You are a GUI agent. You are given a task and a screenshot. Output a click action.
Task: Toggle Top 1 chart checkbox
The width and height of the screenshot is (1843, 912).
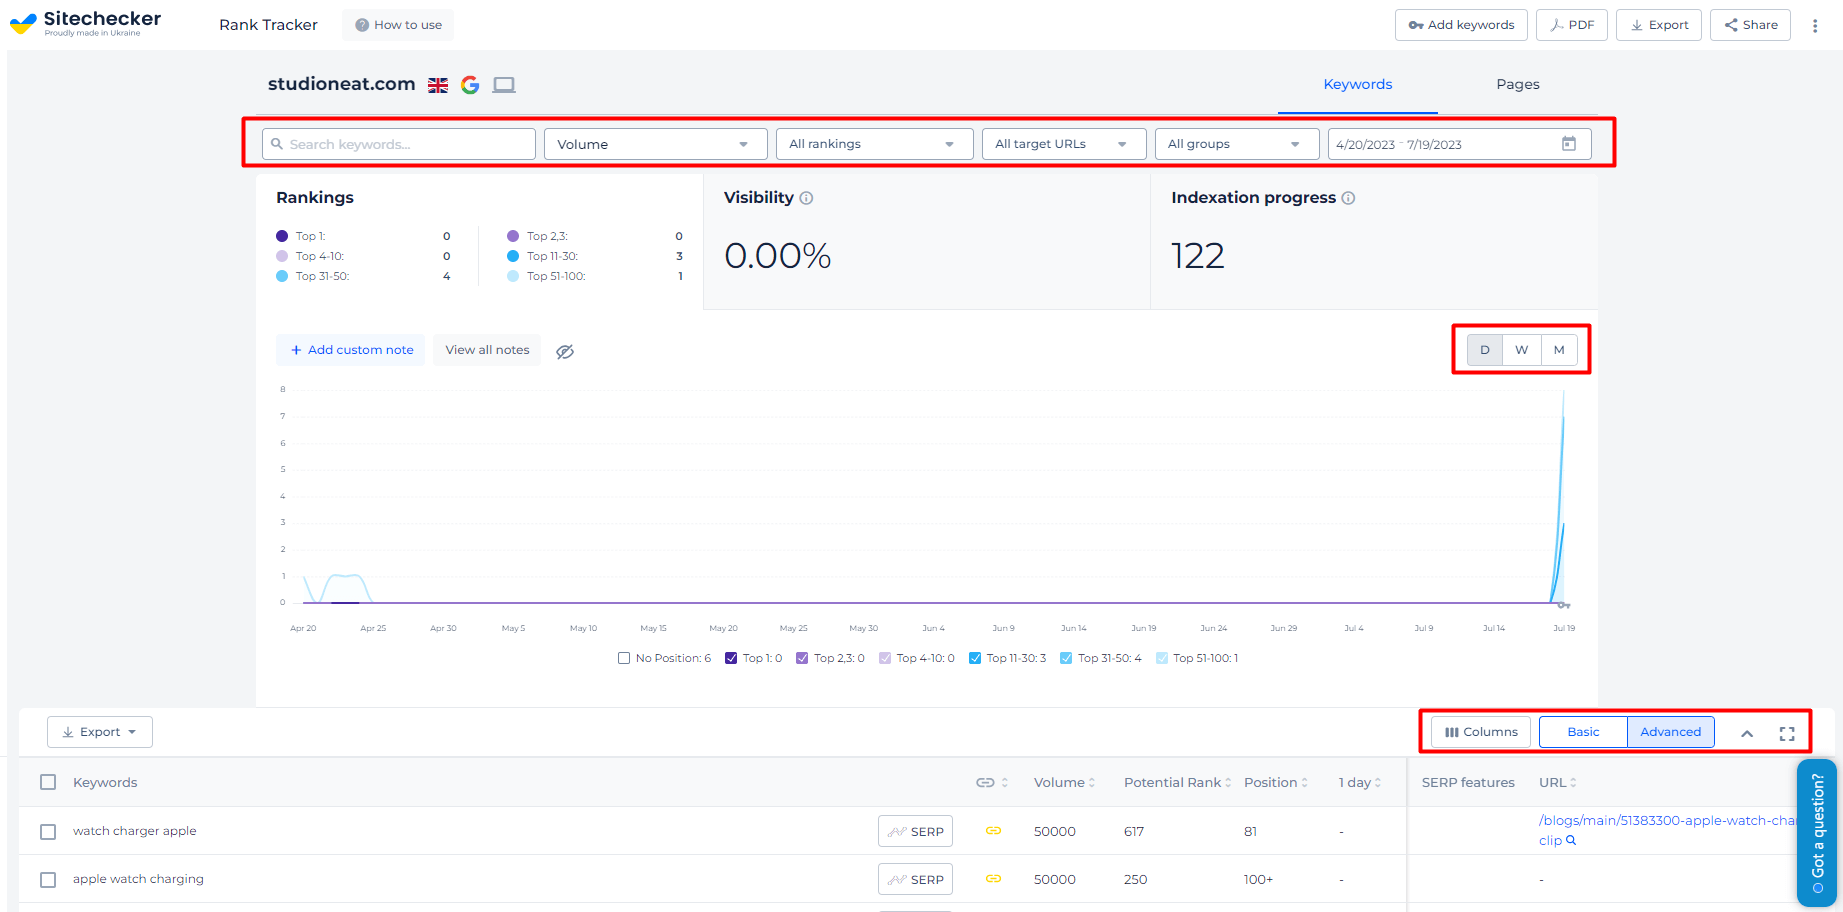[x=731, y=658]
